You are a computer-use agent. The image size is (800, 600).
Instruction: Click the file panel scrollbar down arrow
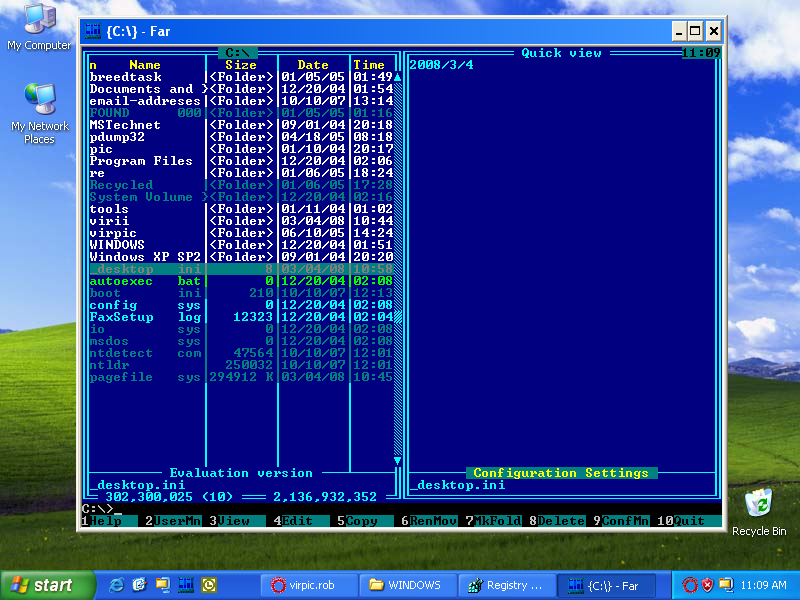397,461
